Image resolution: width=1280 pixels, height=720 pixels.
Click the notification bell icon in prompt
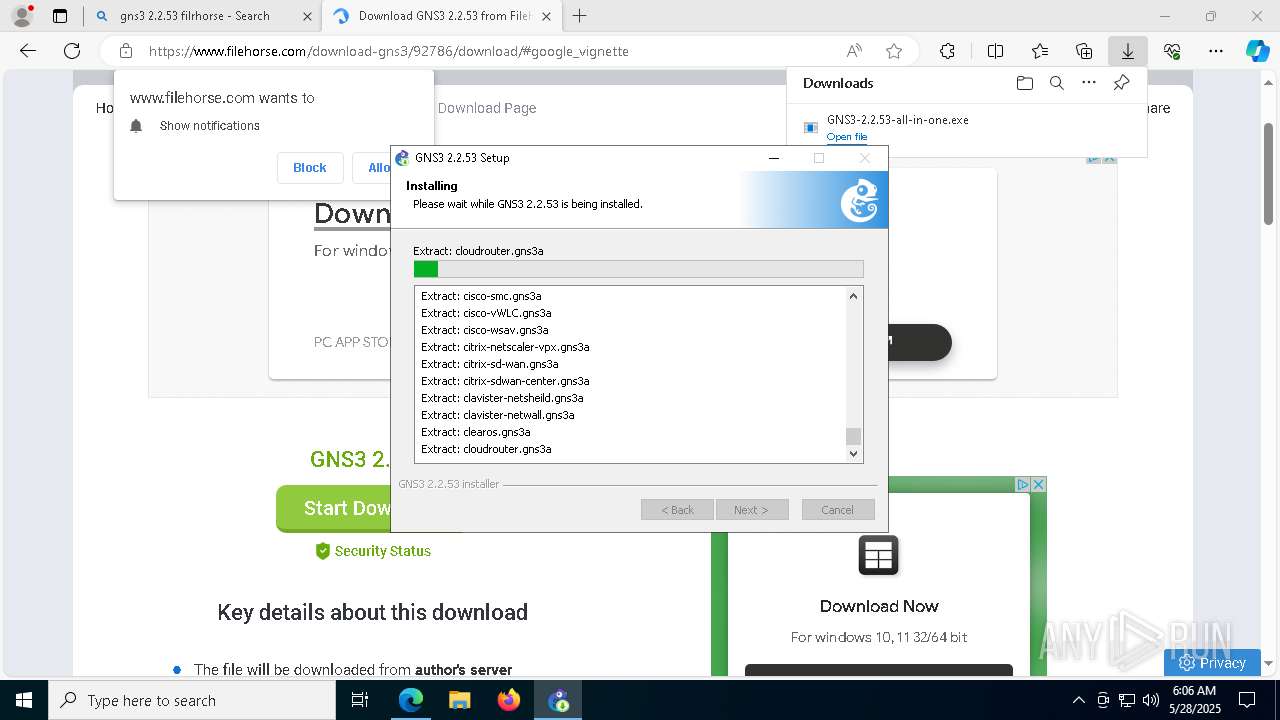tap(137, 125)
